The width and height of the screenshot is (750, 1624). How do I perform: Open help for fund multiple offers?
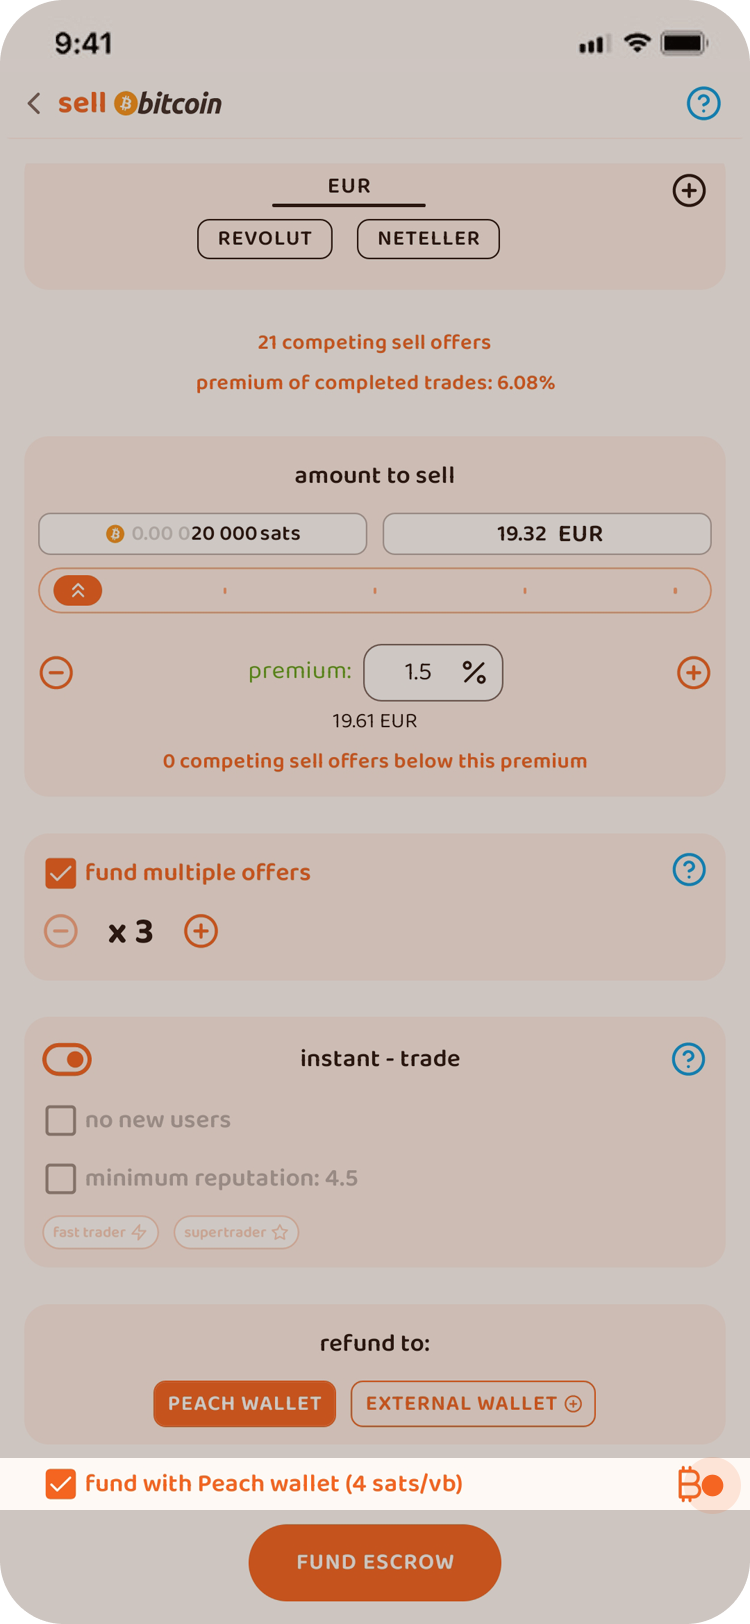689,869
